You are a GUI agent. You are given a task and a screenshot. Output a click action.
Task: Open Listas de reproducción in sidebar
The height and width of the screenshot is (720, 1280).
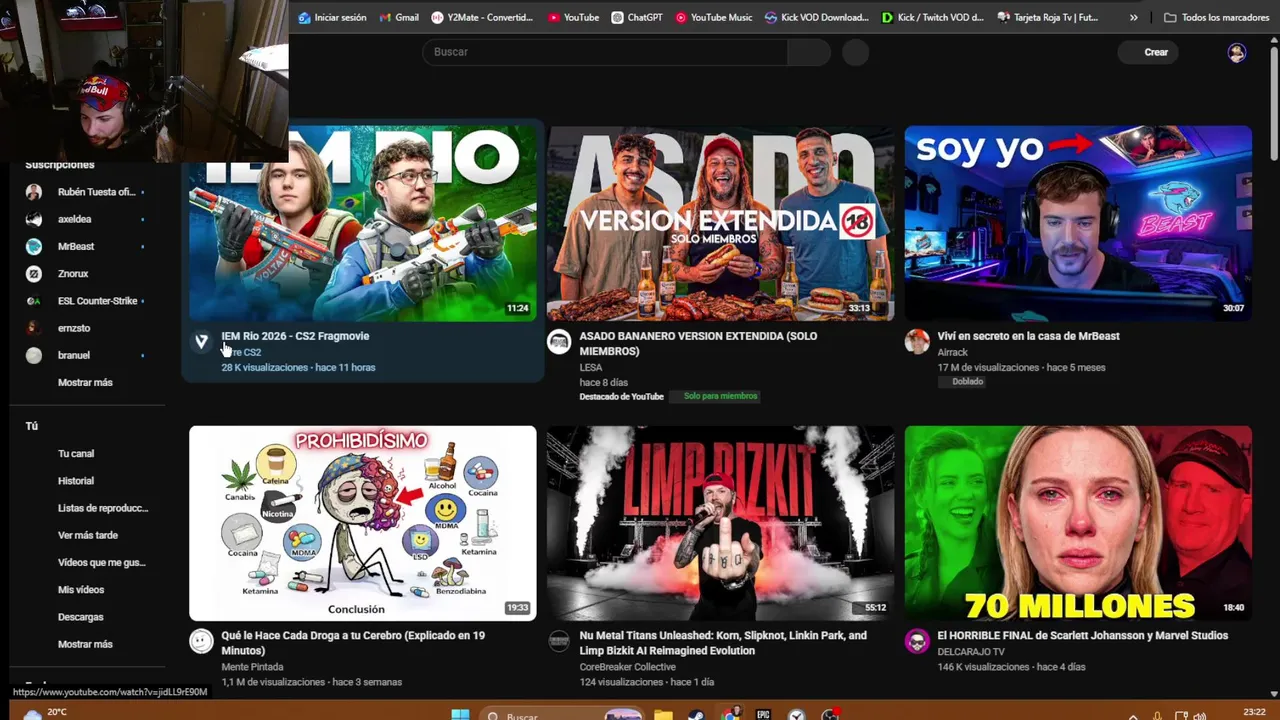103,508
